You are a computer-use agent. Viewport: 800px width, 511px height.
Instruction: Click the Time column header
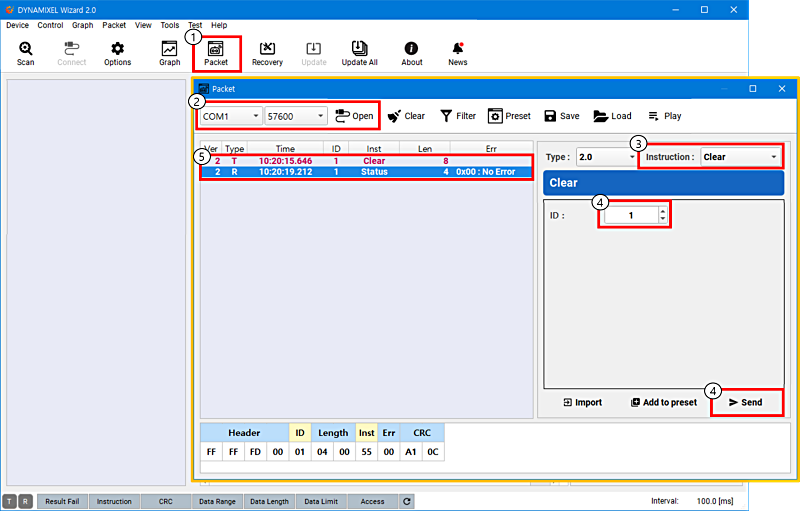click(x=285, y=148)
